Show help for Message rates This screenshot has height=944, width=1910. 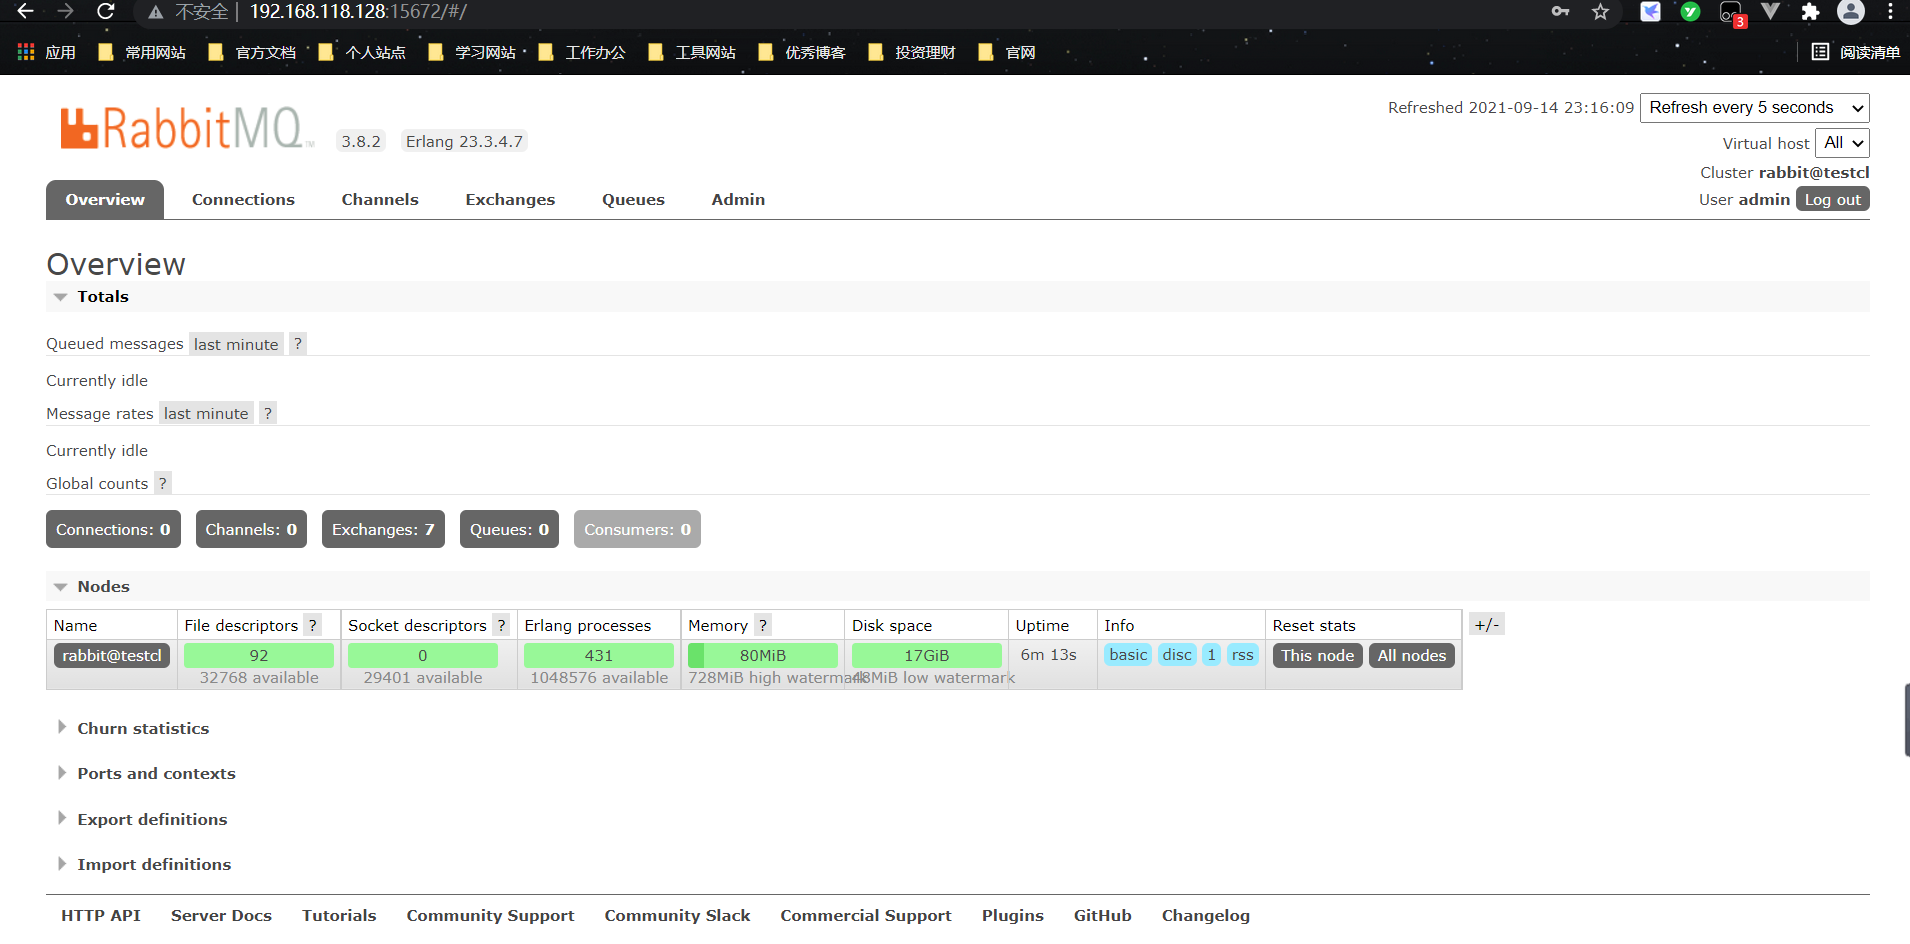pos(268,413)
